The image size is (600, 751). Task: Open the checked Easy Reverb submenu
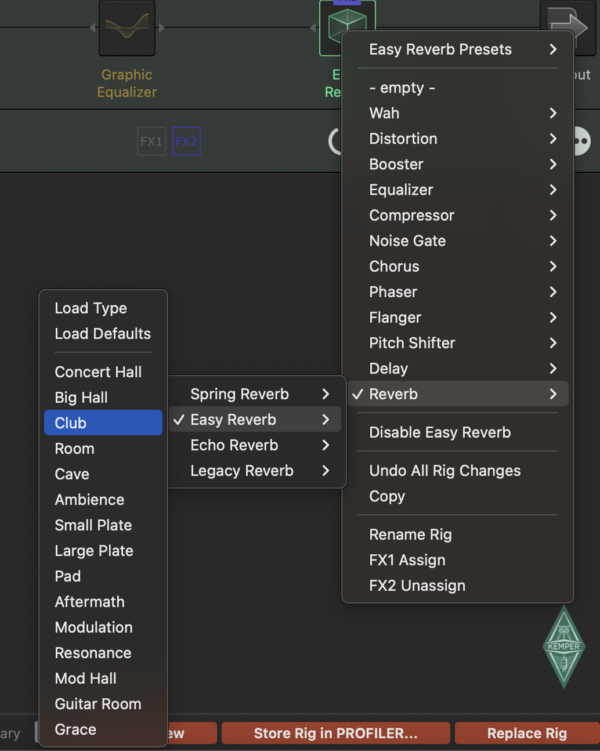pos(257,420)
